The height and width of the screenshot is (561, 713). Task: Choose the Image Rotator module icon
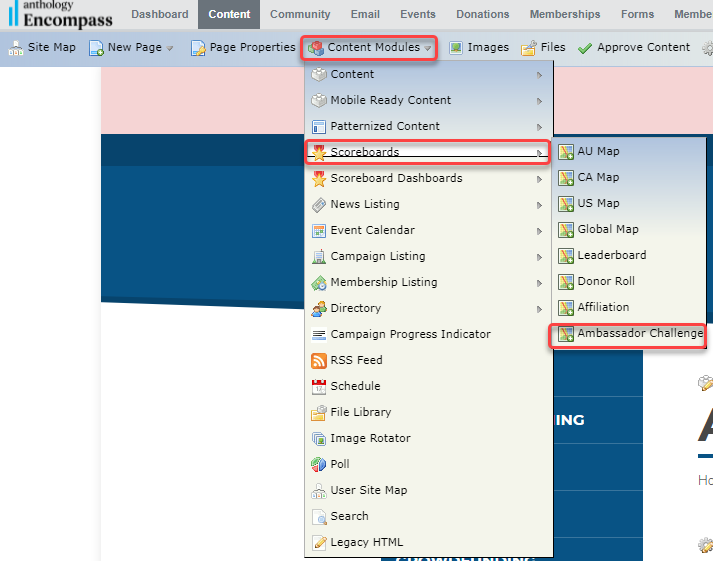coord(319,438)
